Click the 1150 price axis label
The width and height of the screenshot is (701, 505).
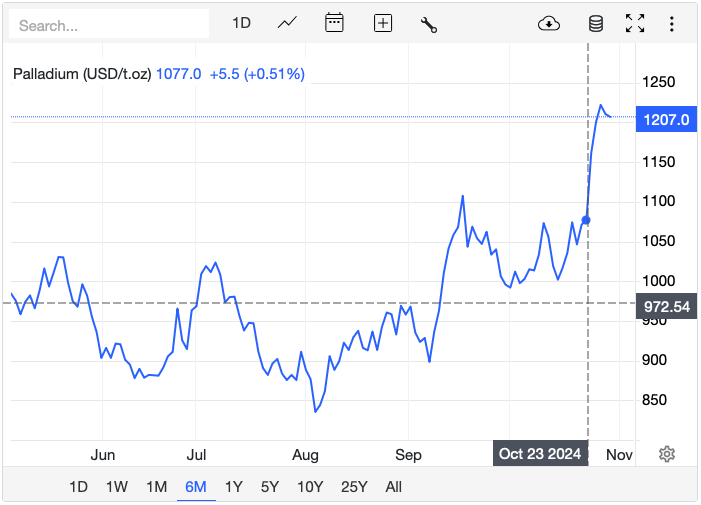[659, 161]
